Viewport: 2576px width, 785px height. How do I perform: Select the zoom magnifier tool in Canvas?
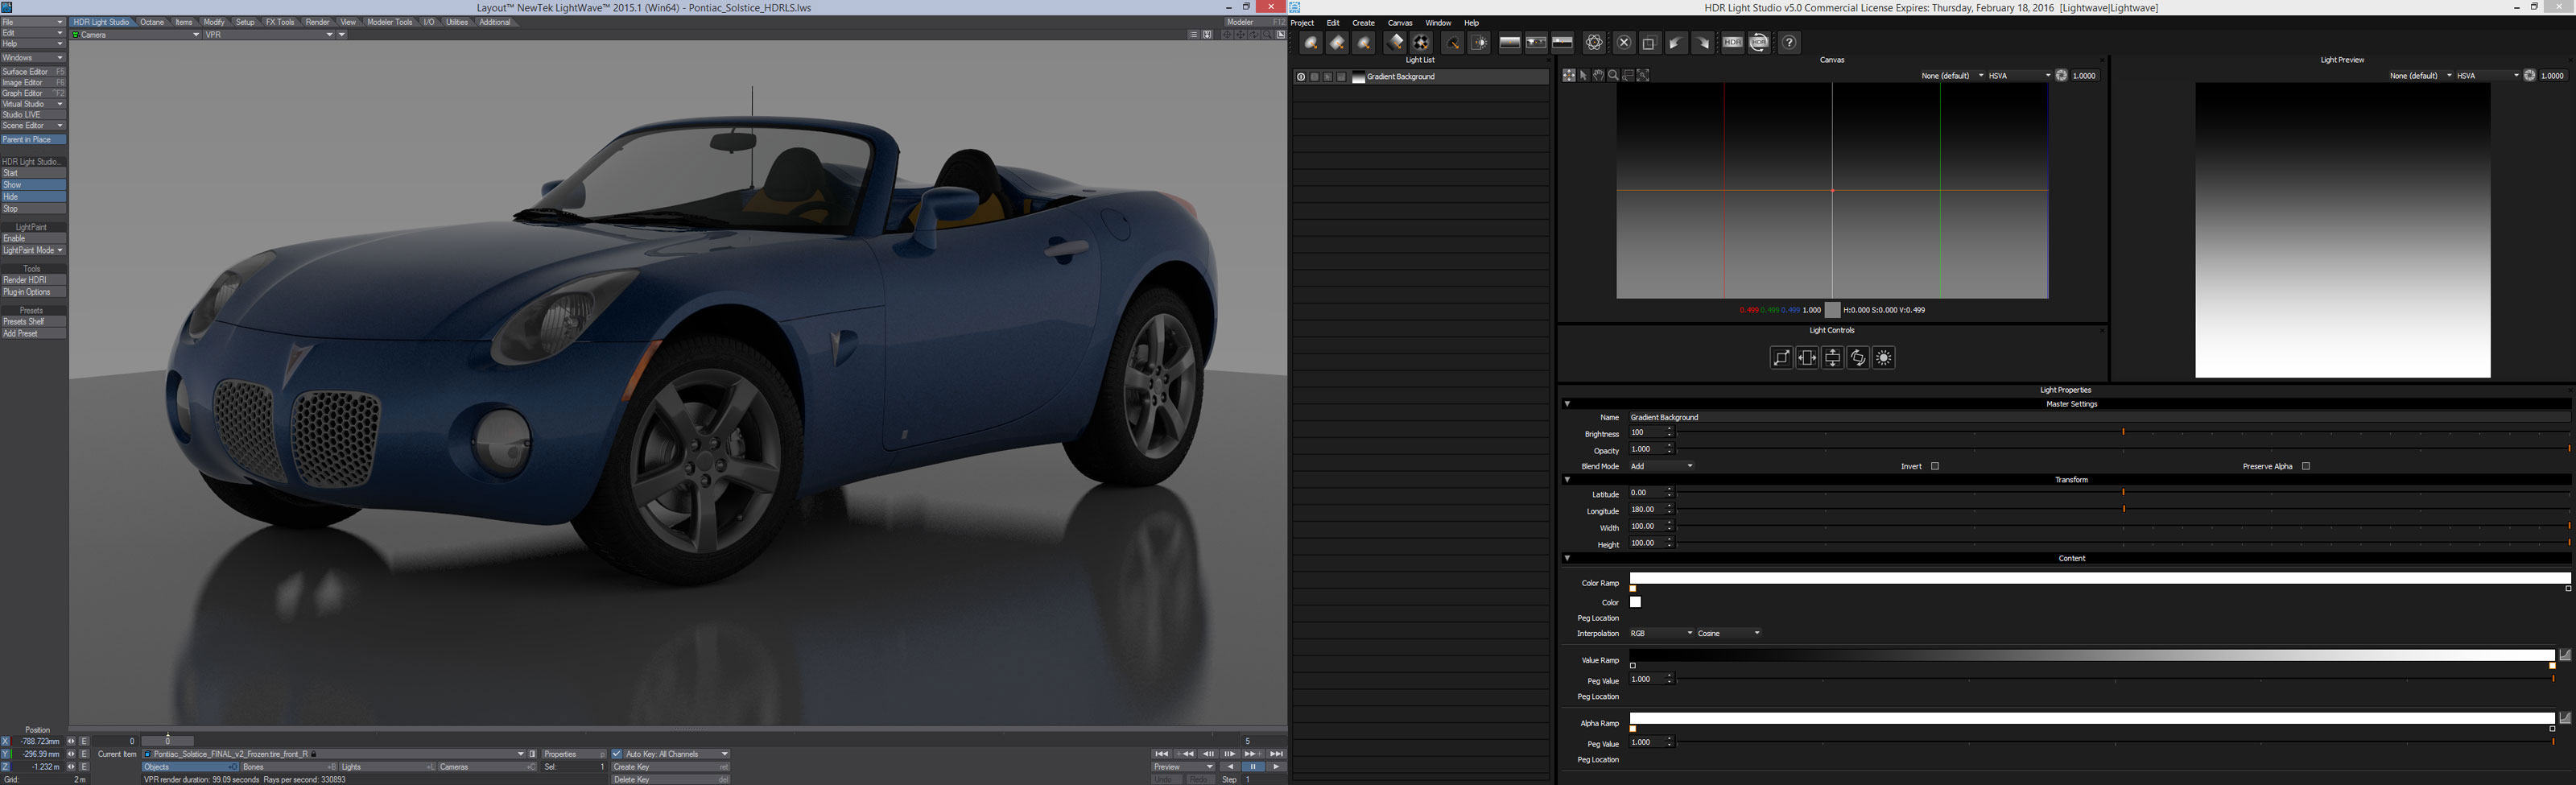[x=1613, y=75]
